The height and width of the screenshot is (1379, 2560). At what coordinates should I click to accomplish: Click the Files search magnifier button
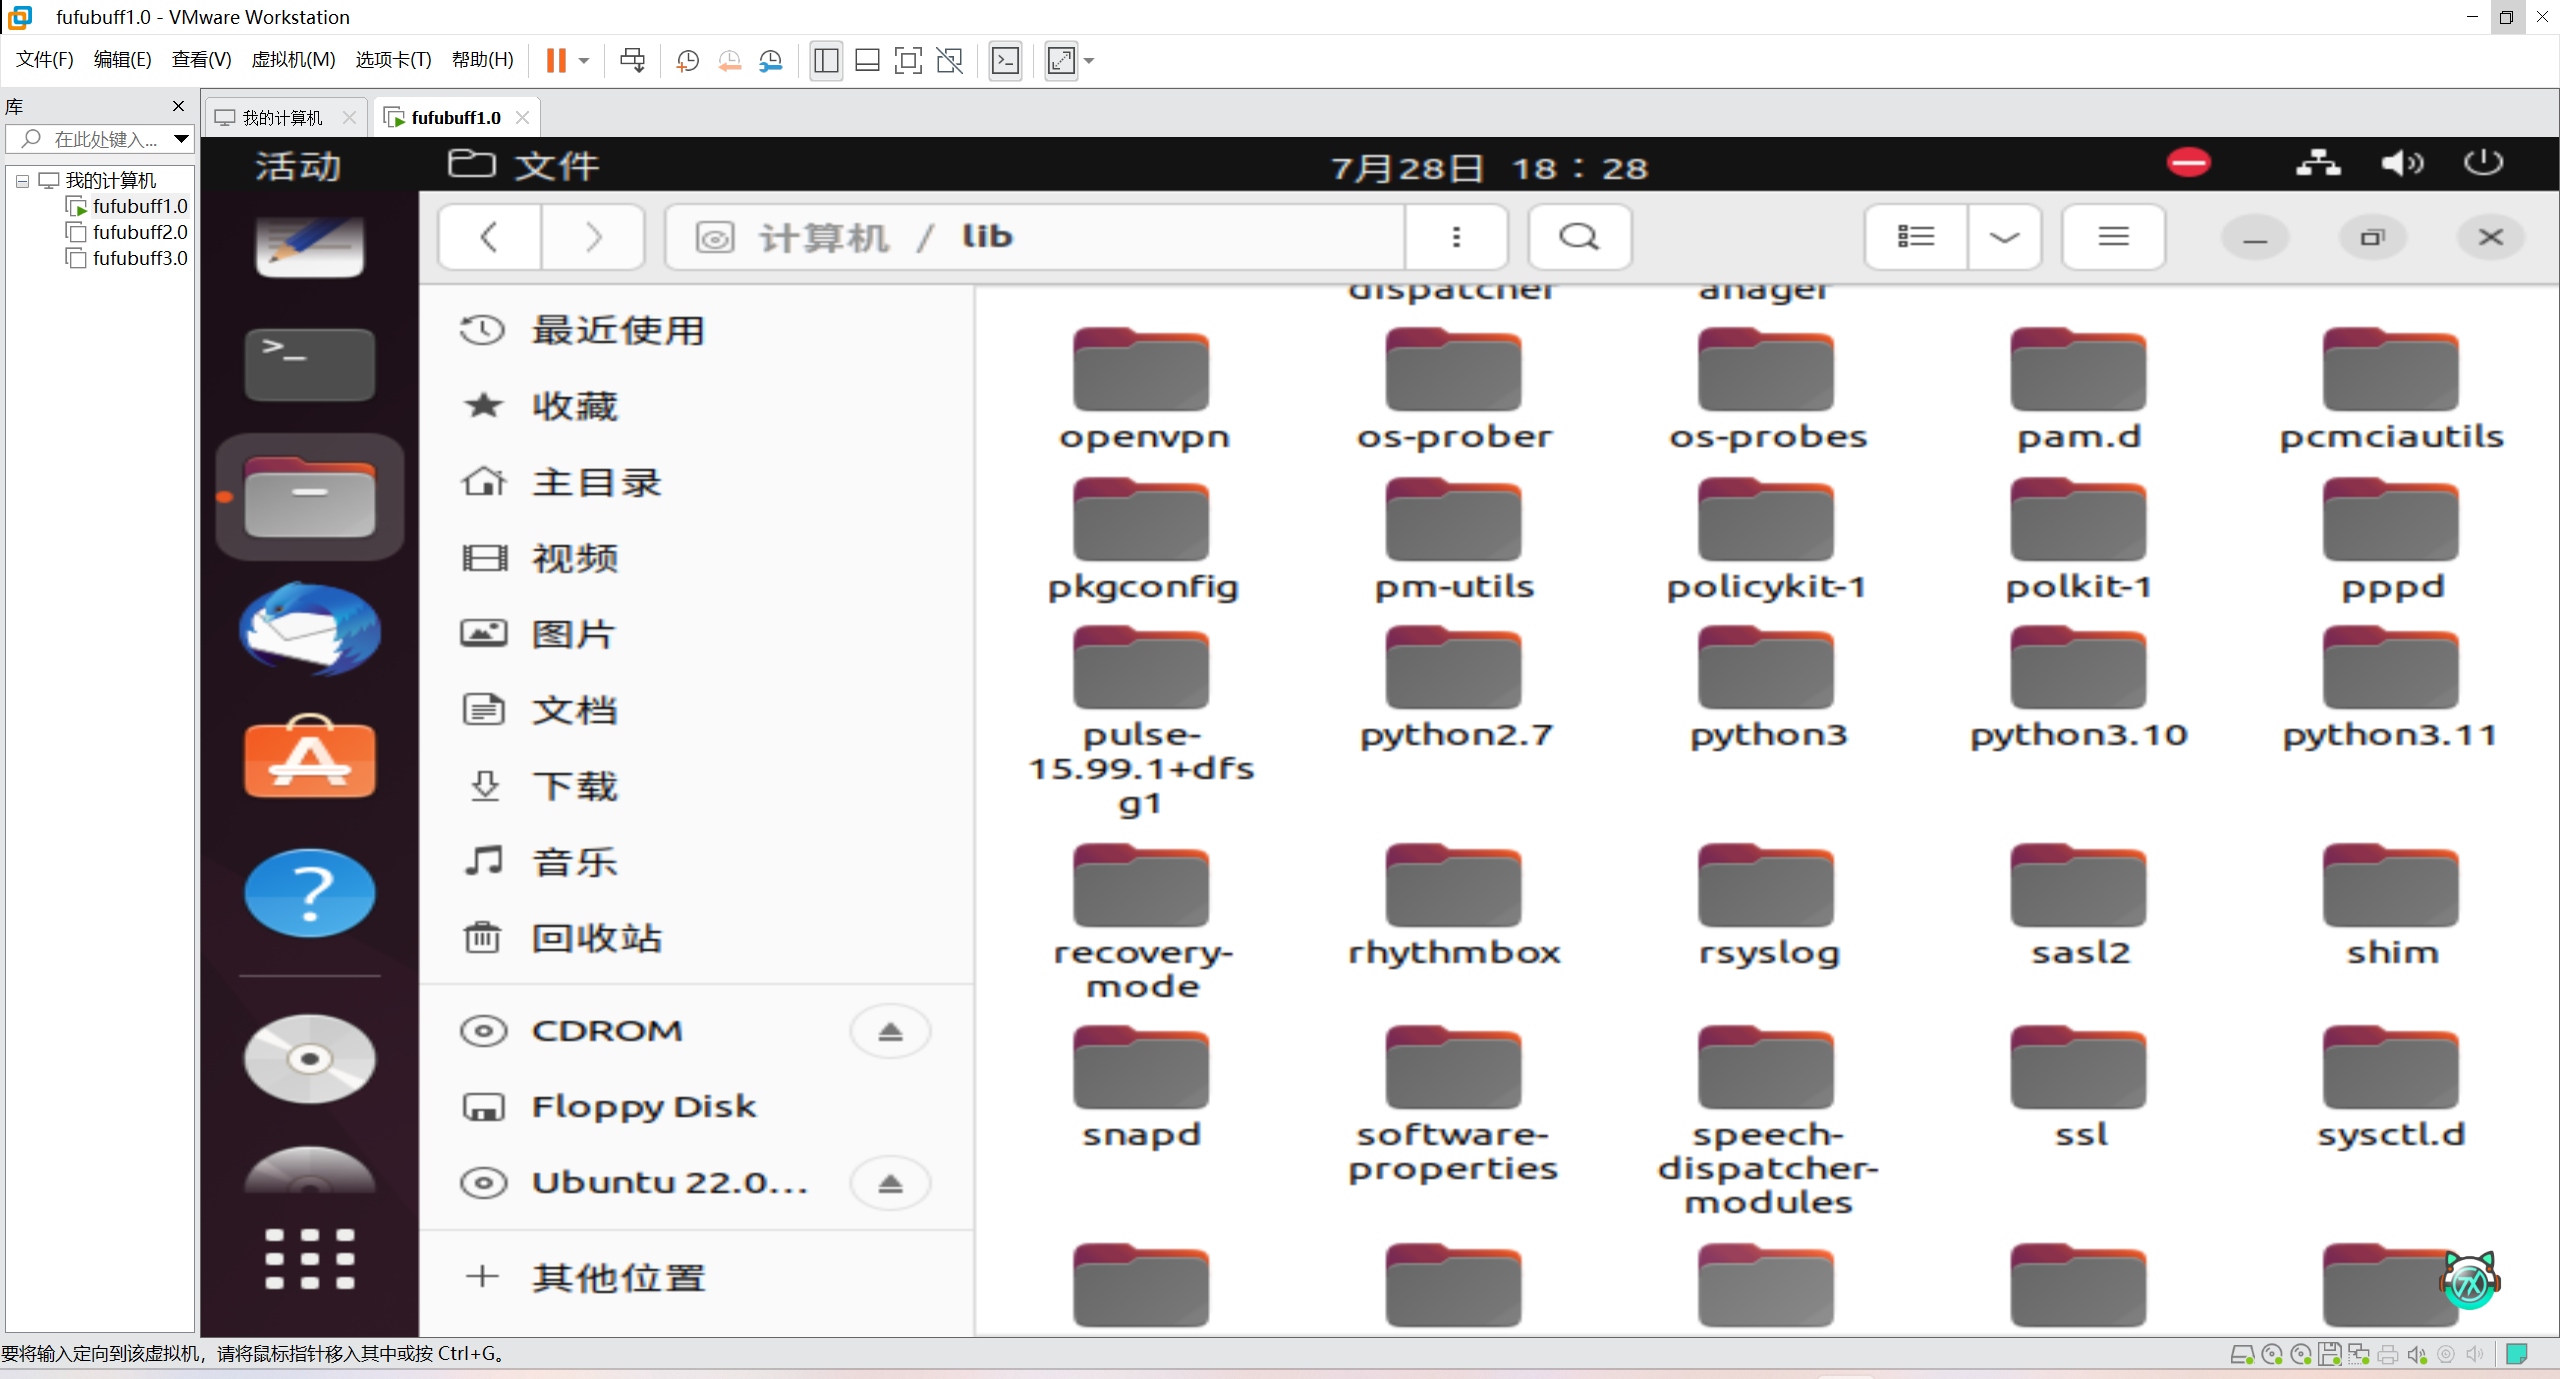pyautogui.click(x=1579, y=237)
